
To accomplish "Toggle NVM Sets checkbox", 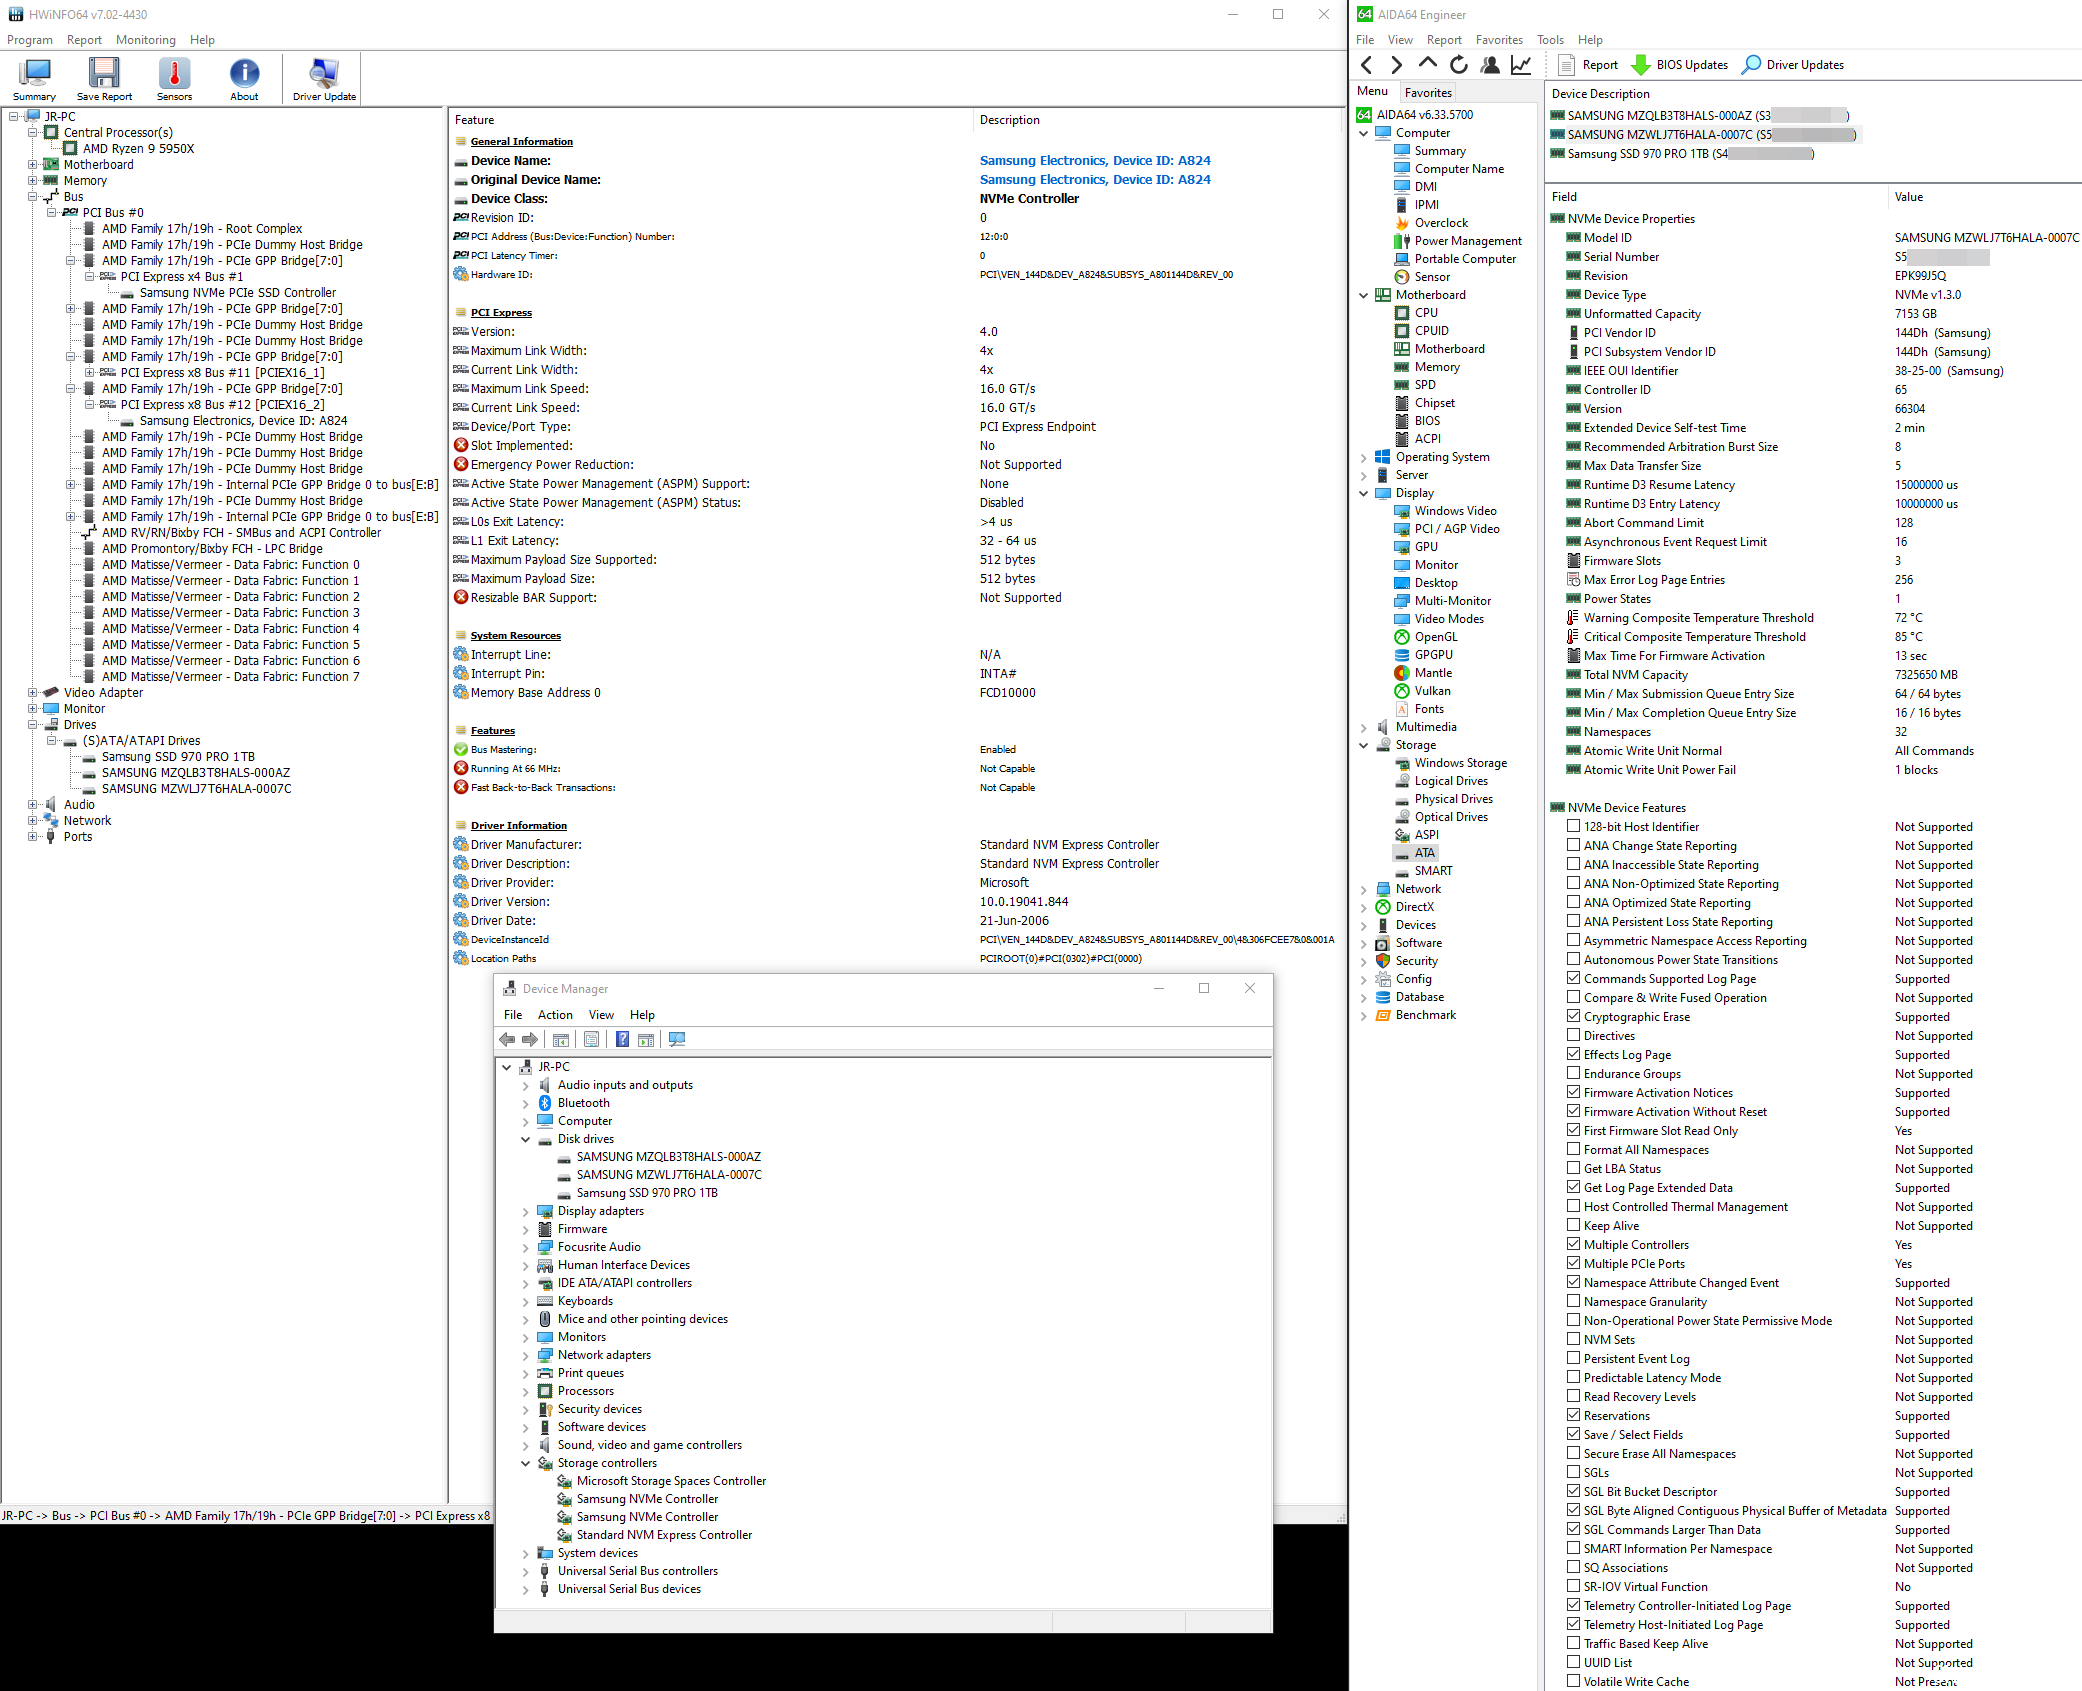I will tap(1574, 1339).
